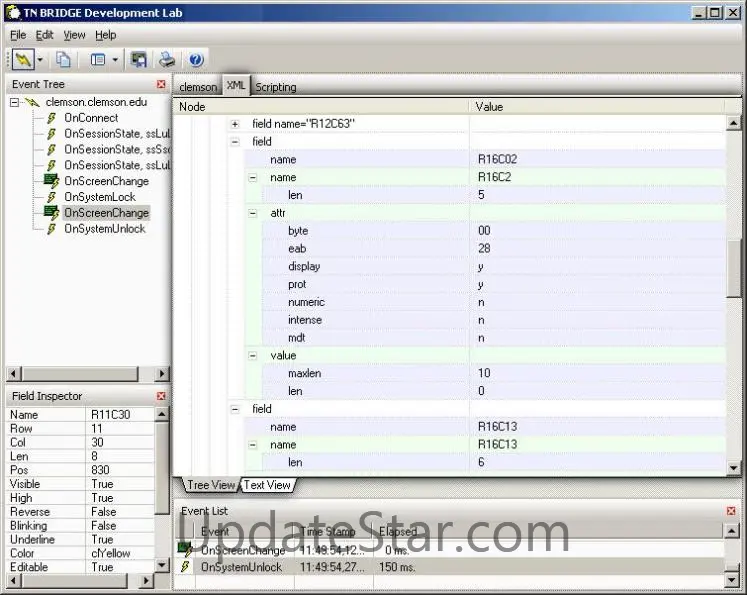Collapse the name R16C13 node
747x595 pixels.
pos(253,444)
